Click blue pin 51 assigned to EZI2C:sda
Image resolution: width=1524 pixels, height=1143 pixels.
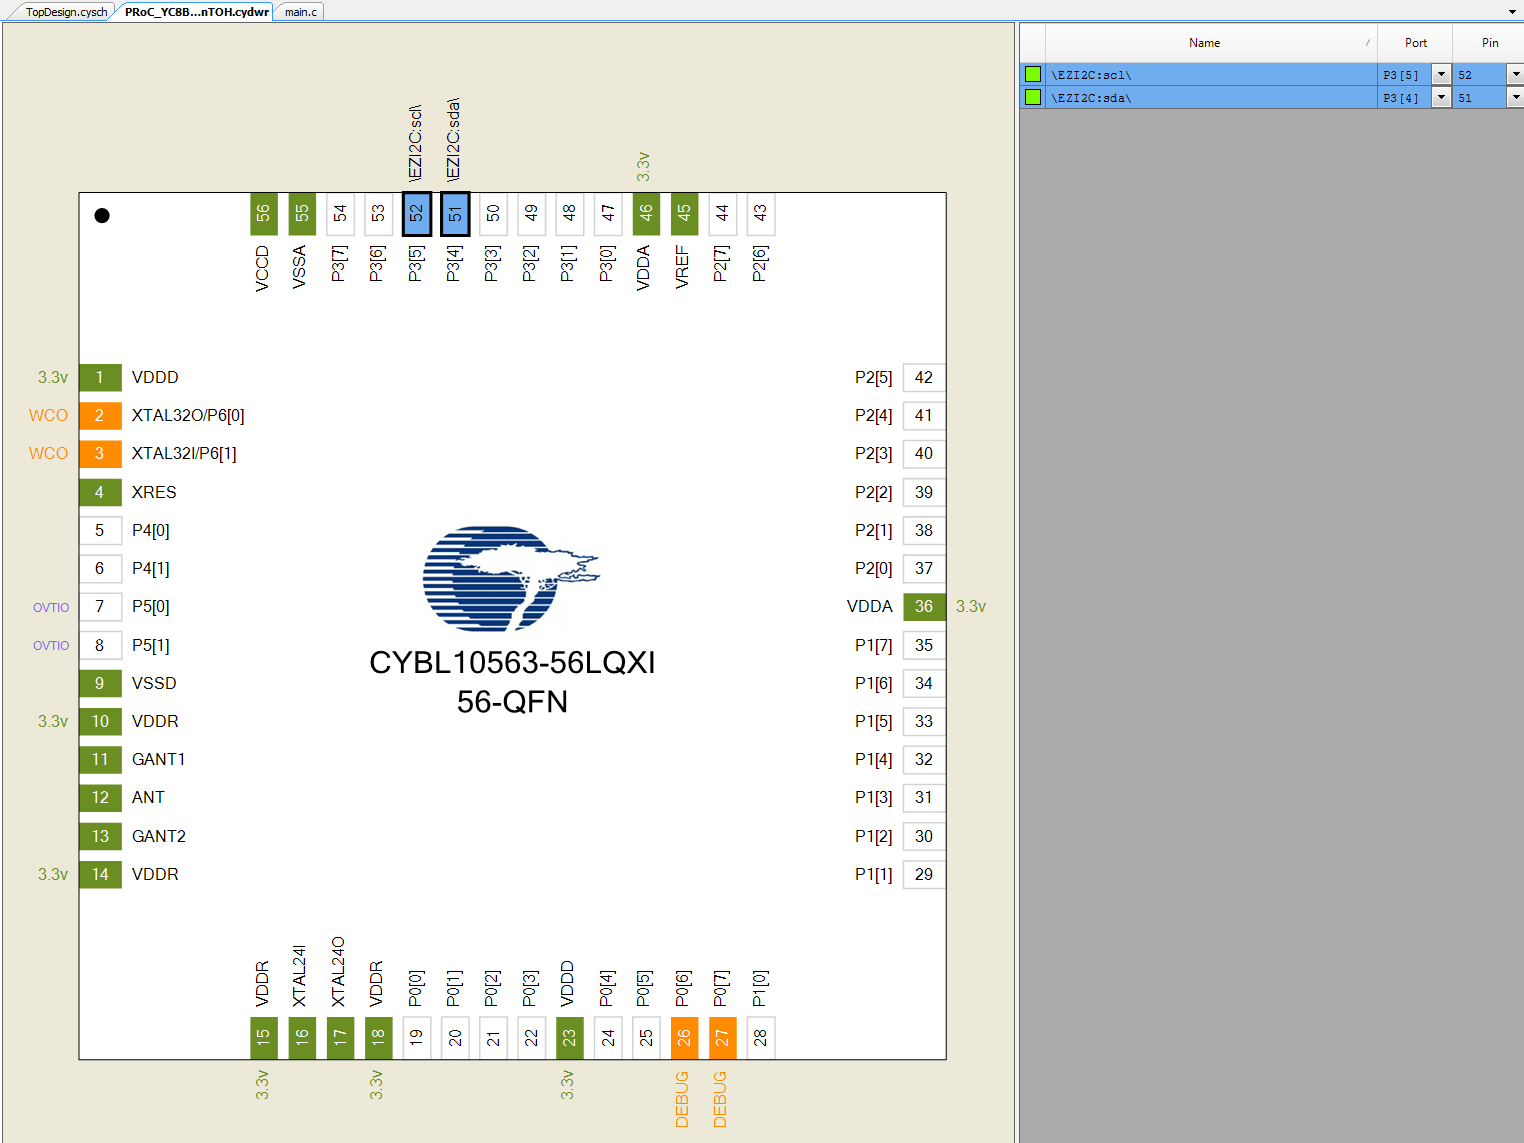(x=455, y=214)
